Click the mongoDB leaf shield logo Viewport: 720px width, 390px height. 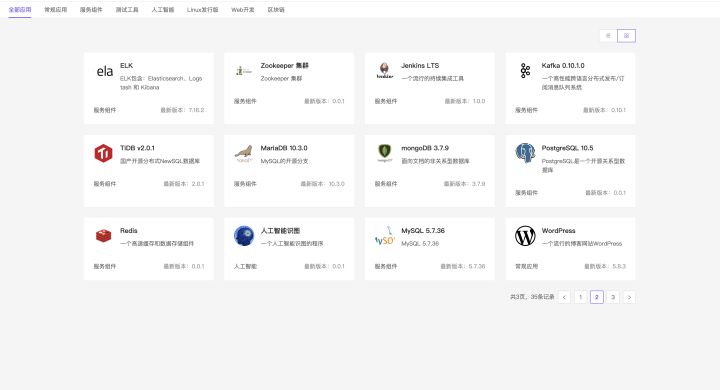click(x=385, y=153)
